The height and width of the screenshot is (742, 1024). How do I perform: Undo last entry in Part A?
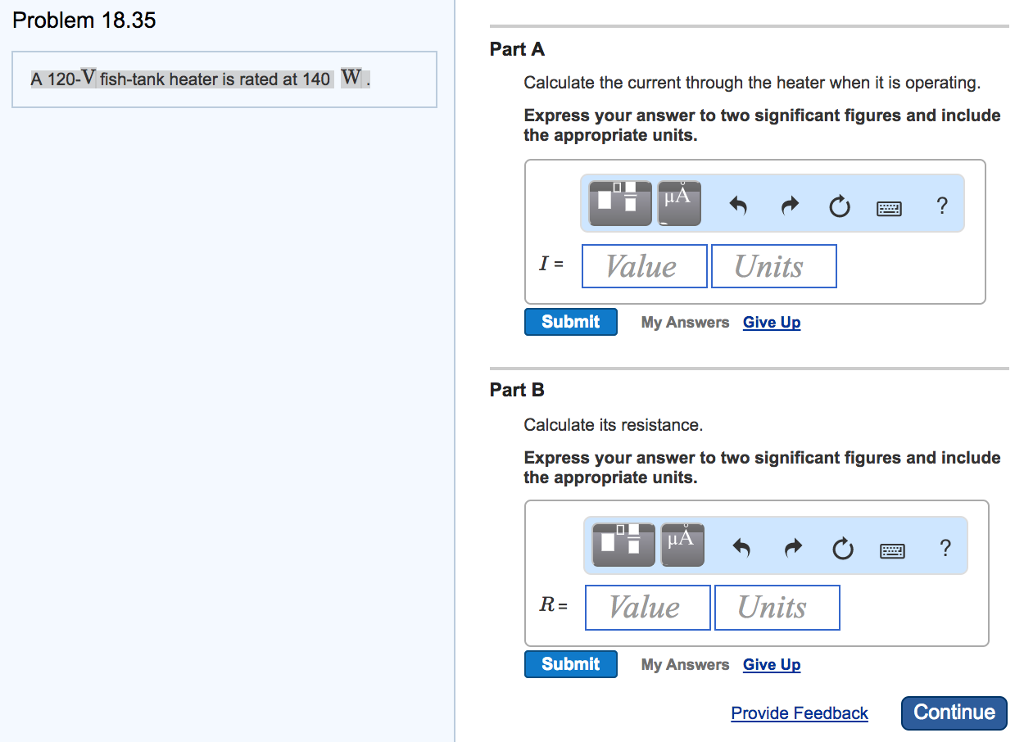(738, 207)
